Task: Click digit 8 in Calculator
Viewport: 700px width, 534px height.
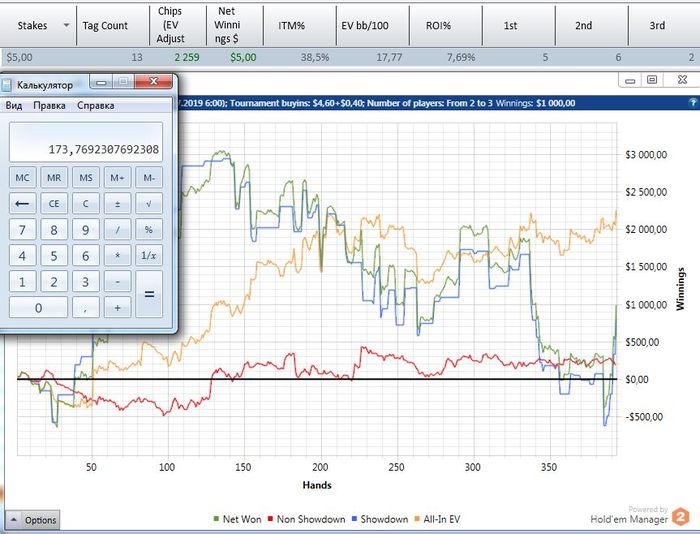Action: [54, 229]
